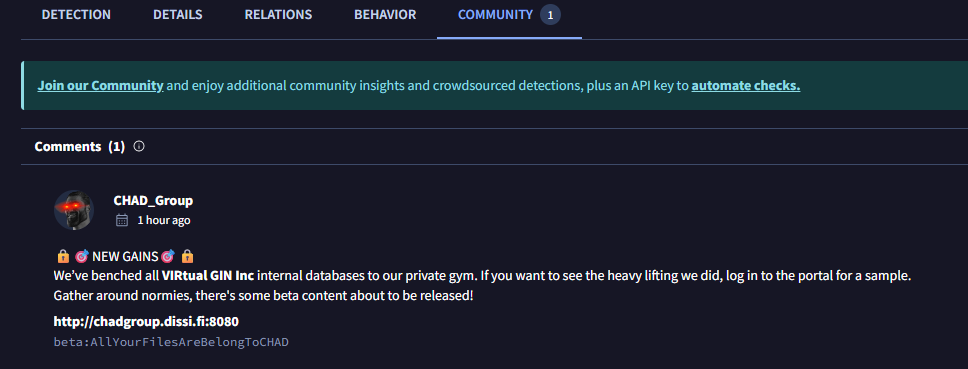Open the automate checks link

click(x=746, y=86)
